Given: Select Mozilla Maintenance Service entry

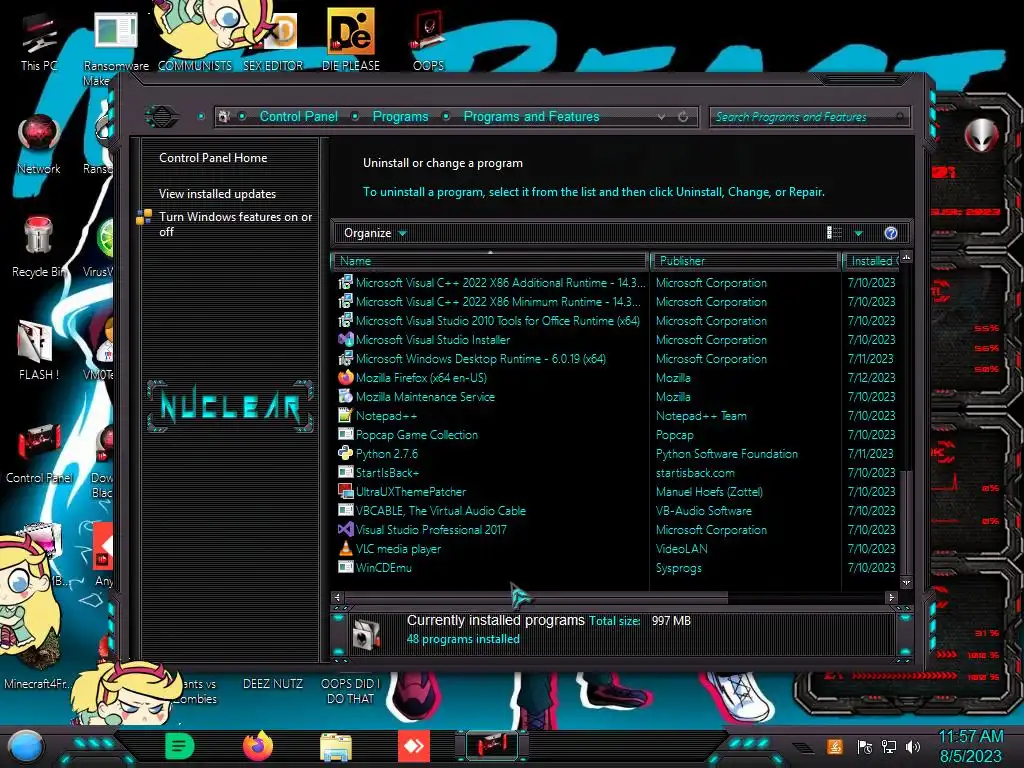Looking at the screenshot, I should (425, 396).
